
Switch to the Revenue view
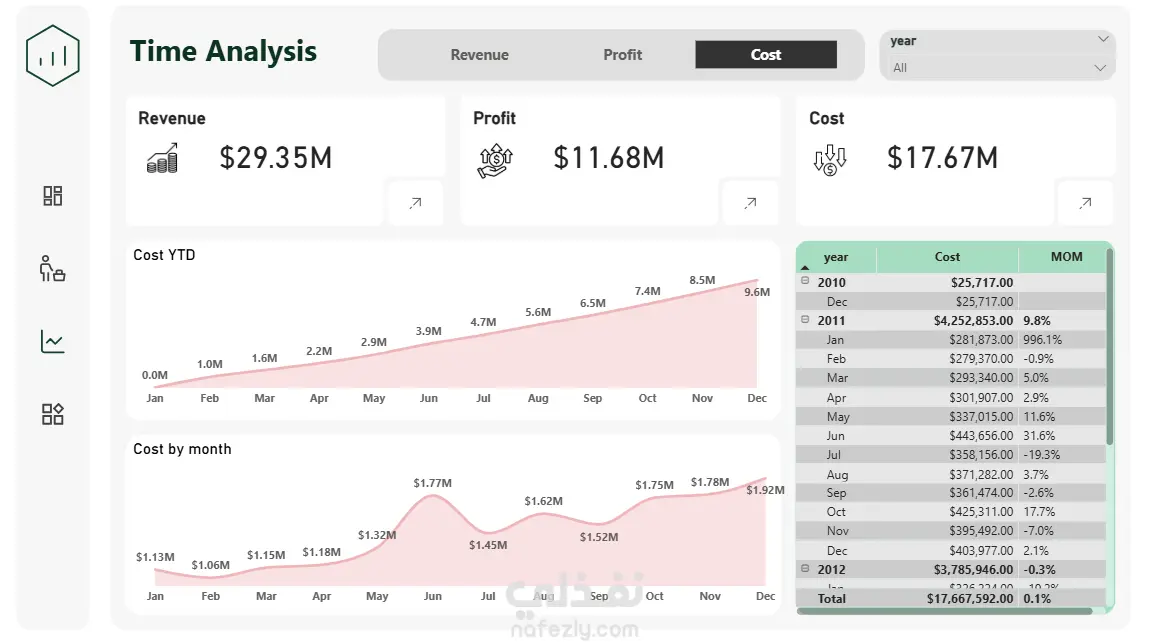coord(479,54)
